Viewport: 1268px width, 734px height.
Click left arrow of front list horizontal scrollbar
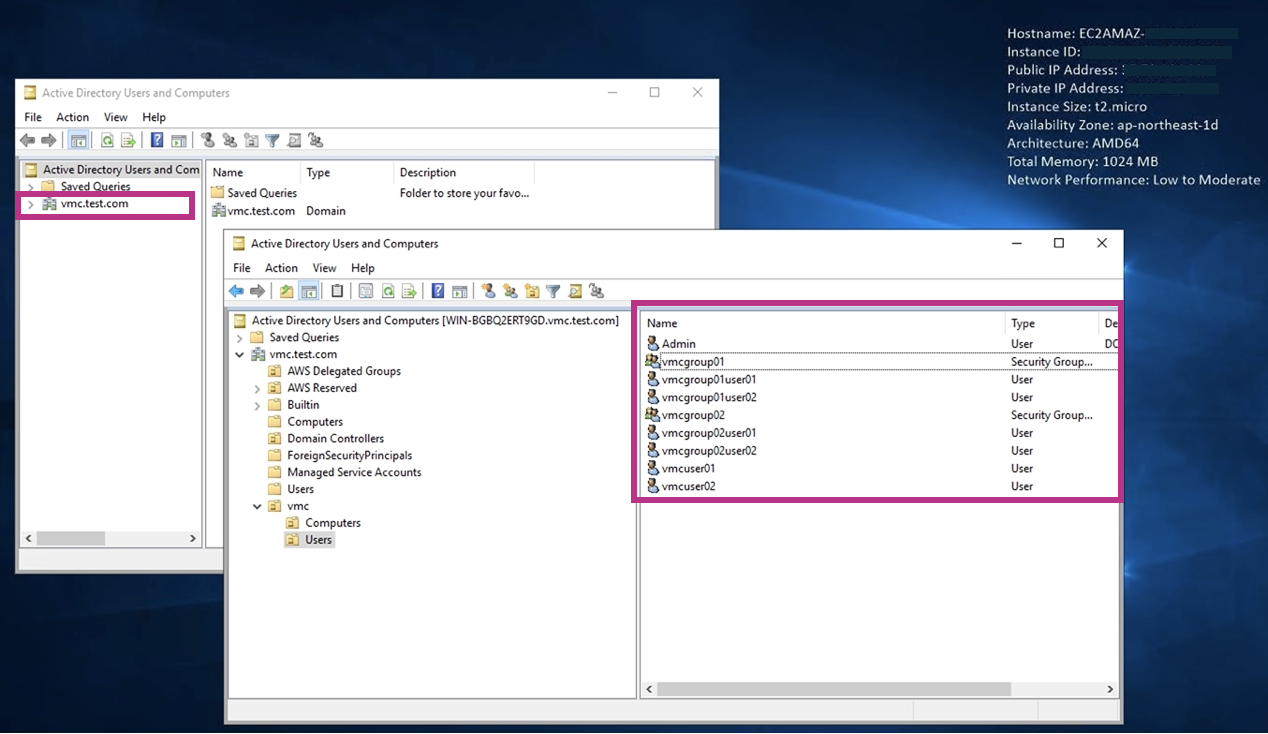coord(650,689)
